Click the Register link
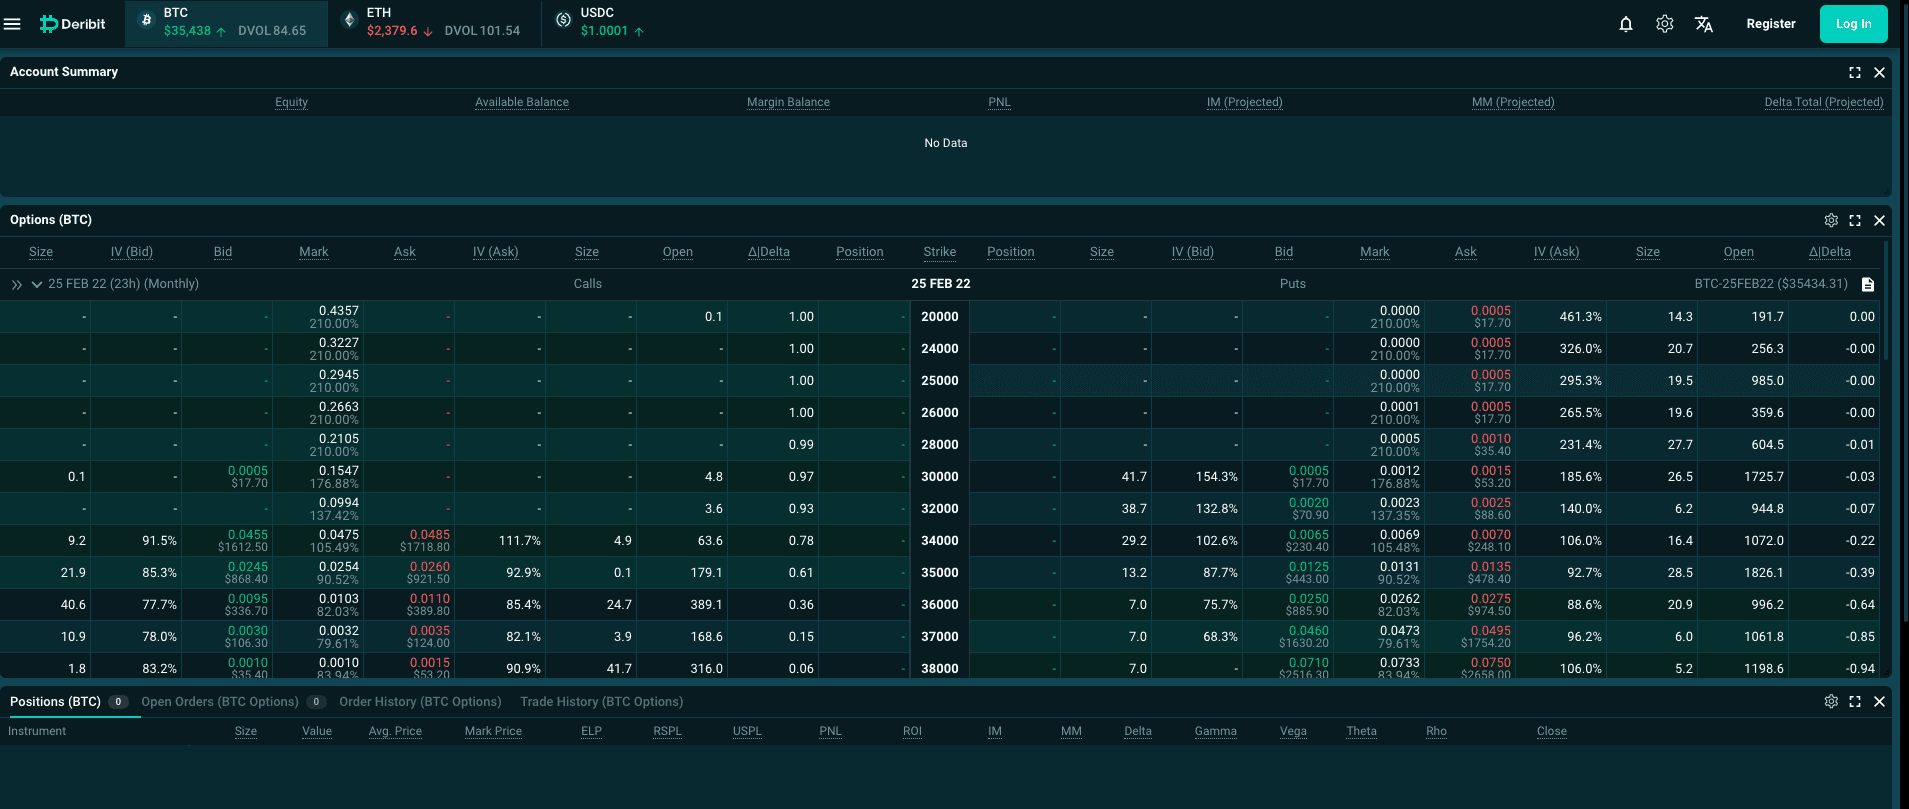1909x809 pixels. click(1770, 24)
